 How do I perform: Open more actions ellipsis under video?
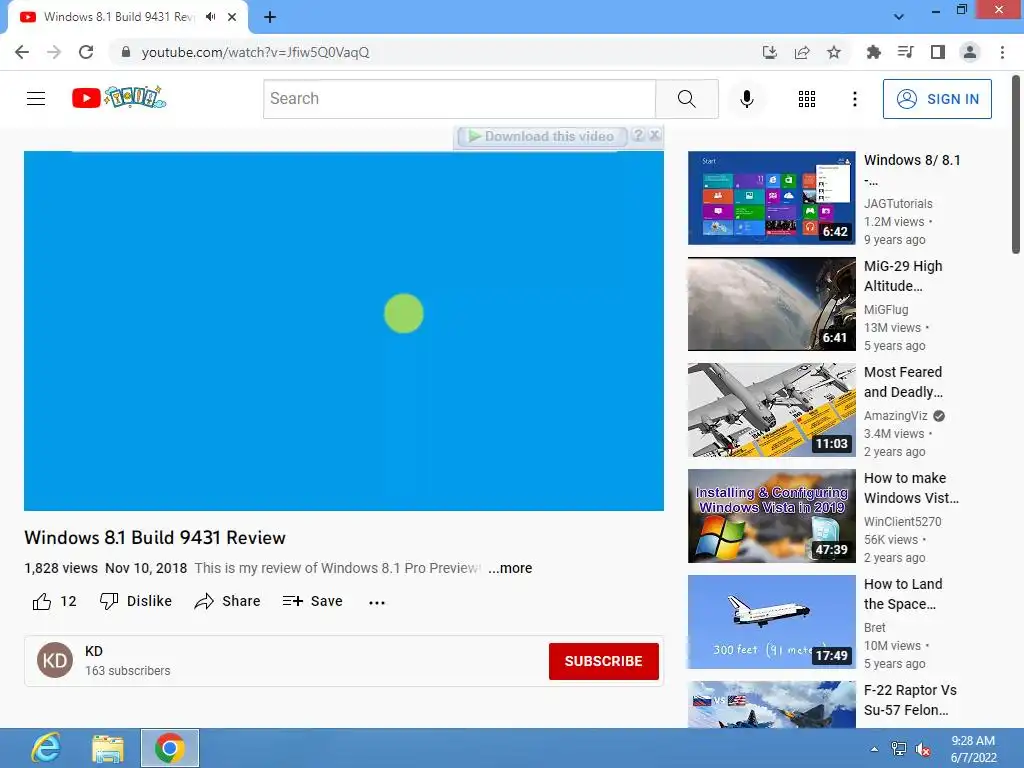point(377,602)
